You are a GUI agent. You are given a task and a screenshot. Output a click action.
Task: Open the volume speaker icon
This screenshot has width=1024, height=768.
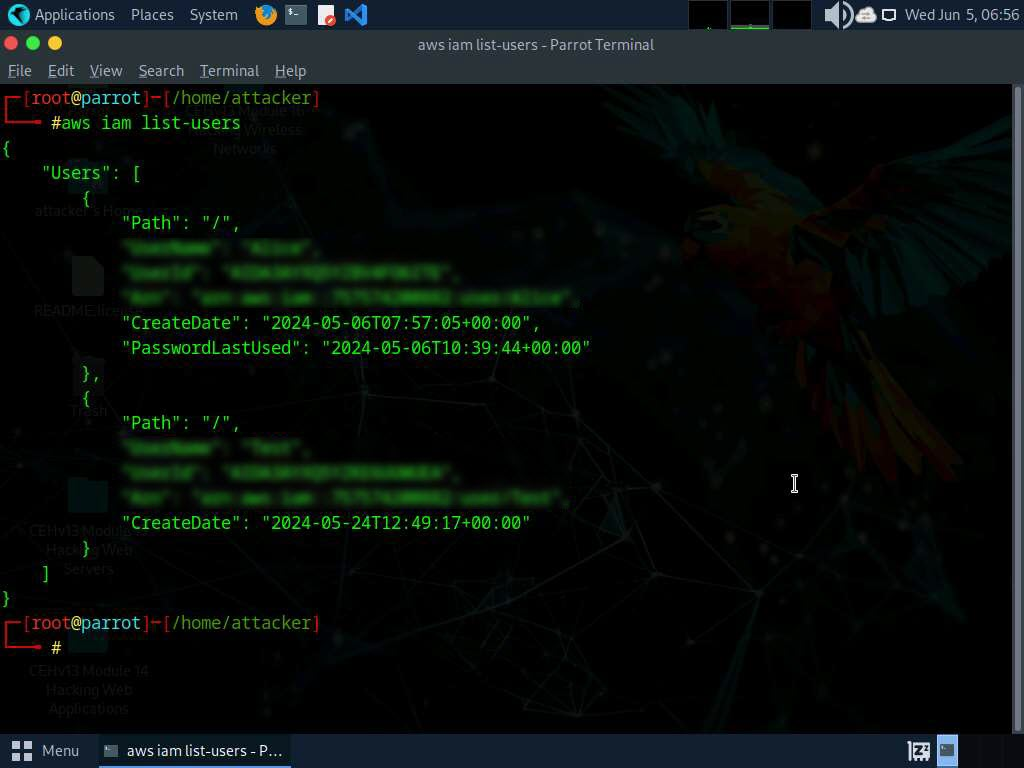[837, 15]
